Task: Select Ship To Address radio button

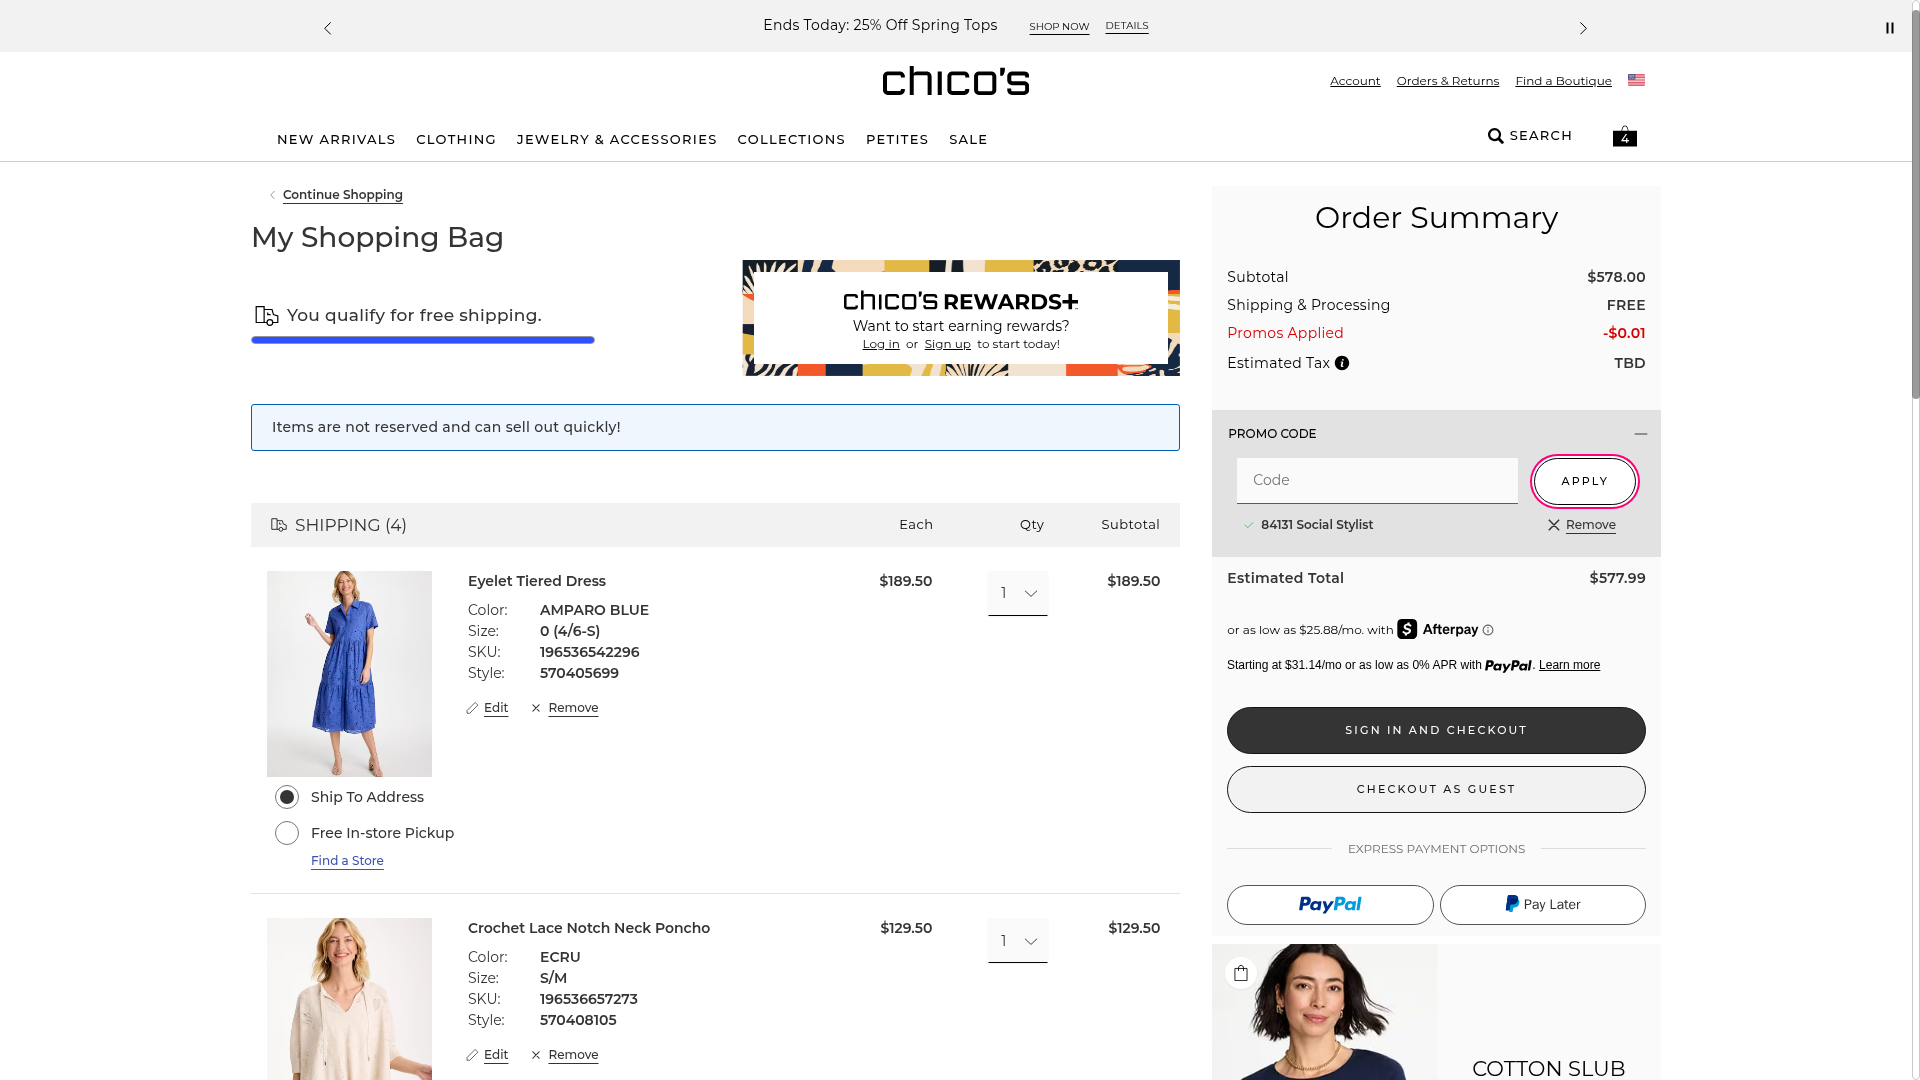Action: click(x=287, y=797)
